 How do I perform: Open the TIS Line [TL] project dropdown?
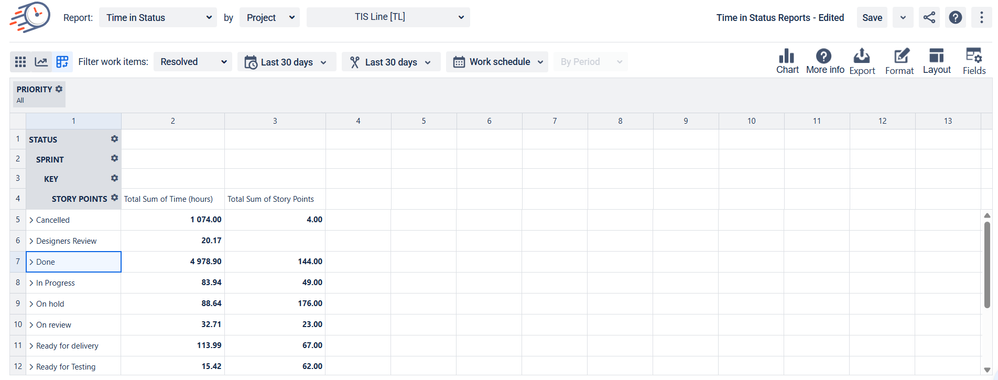coord(388,18)
